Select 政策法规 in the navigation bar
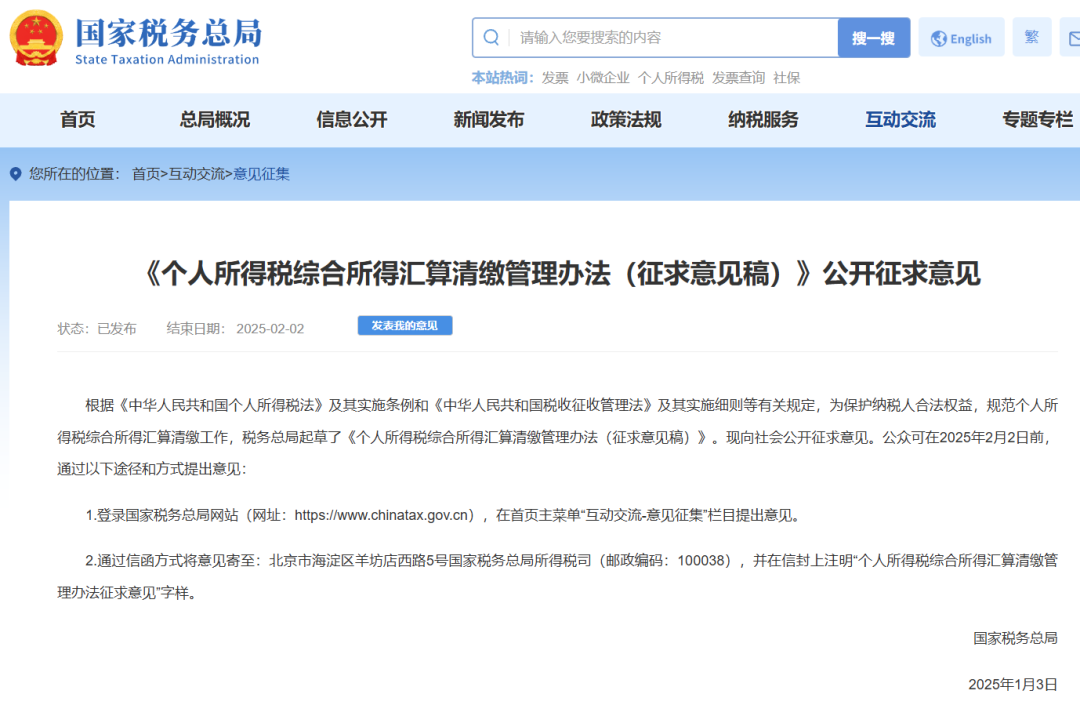The image size is (1080, 705). tap(626, 120)
